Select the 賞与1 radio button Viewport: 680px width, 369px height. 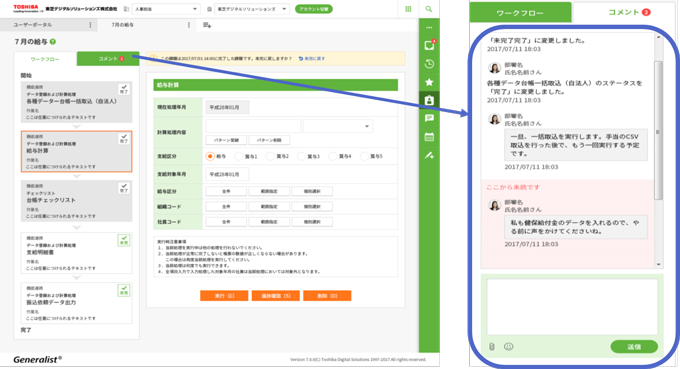click(x=239, y=156)
